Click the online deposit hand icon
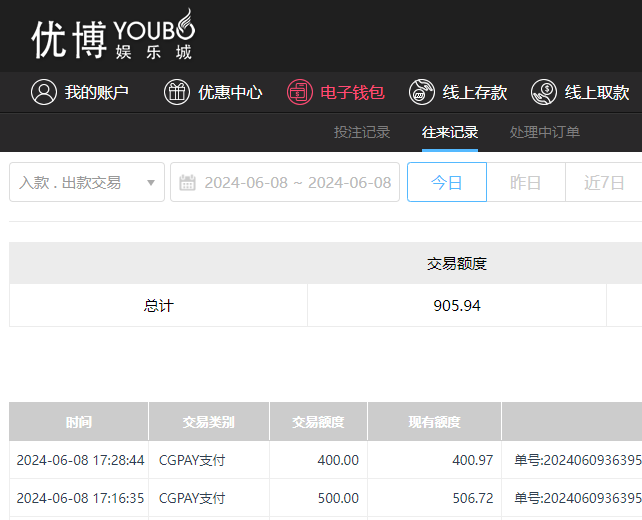 [422, 92]
